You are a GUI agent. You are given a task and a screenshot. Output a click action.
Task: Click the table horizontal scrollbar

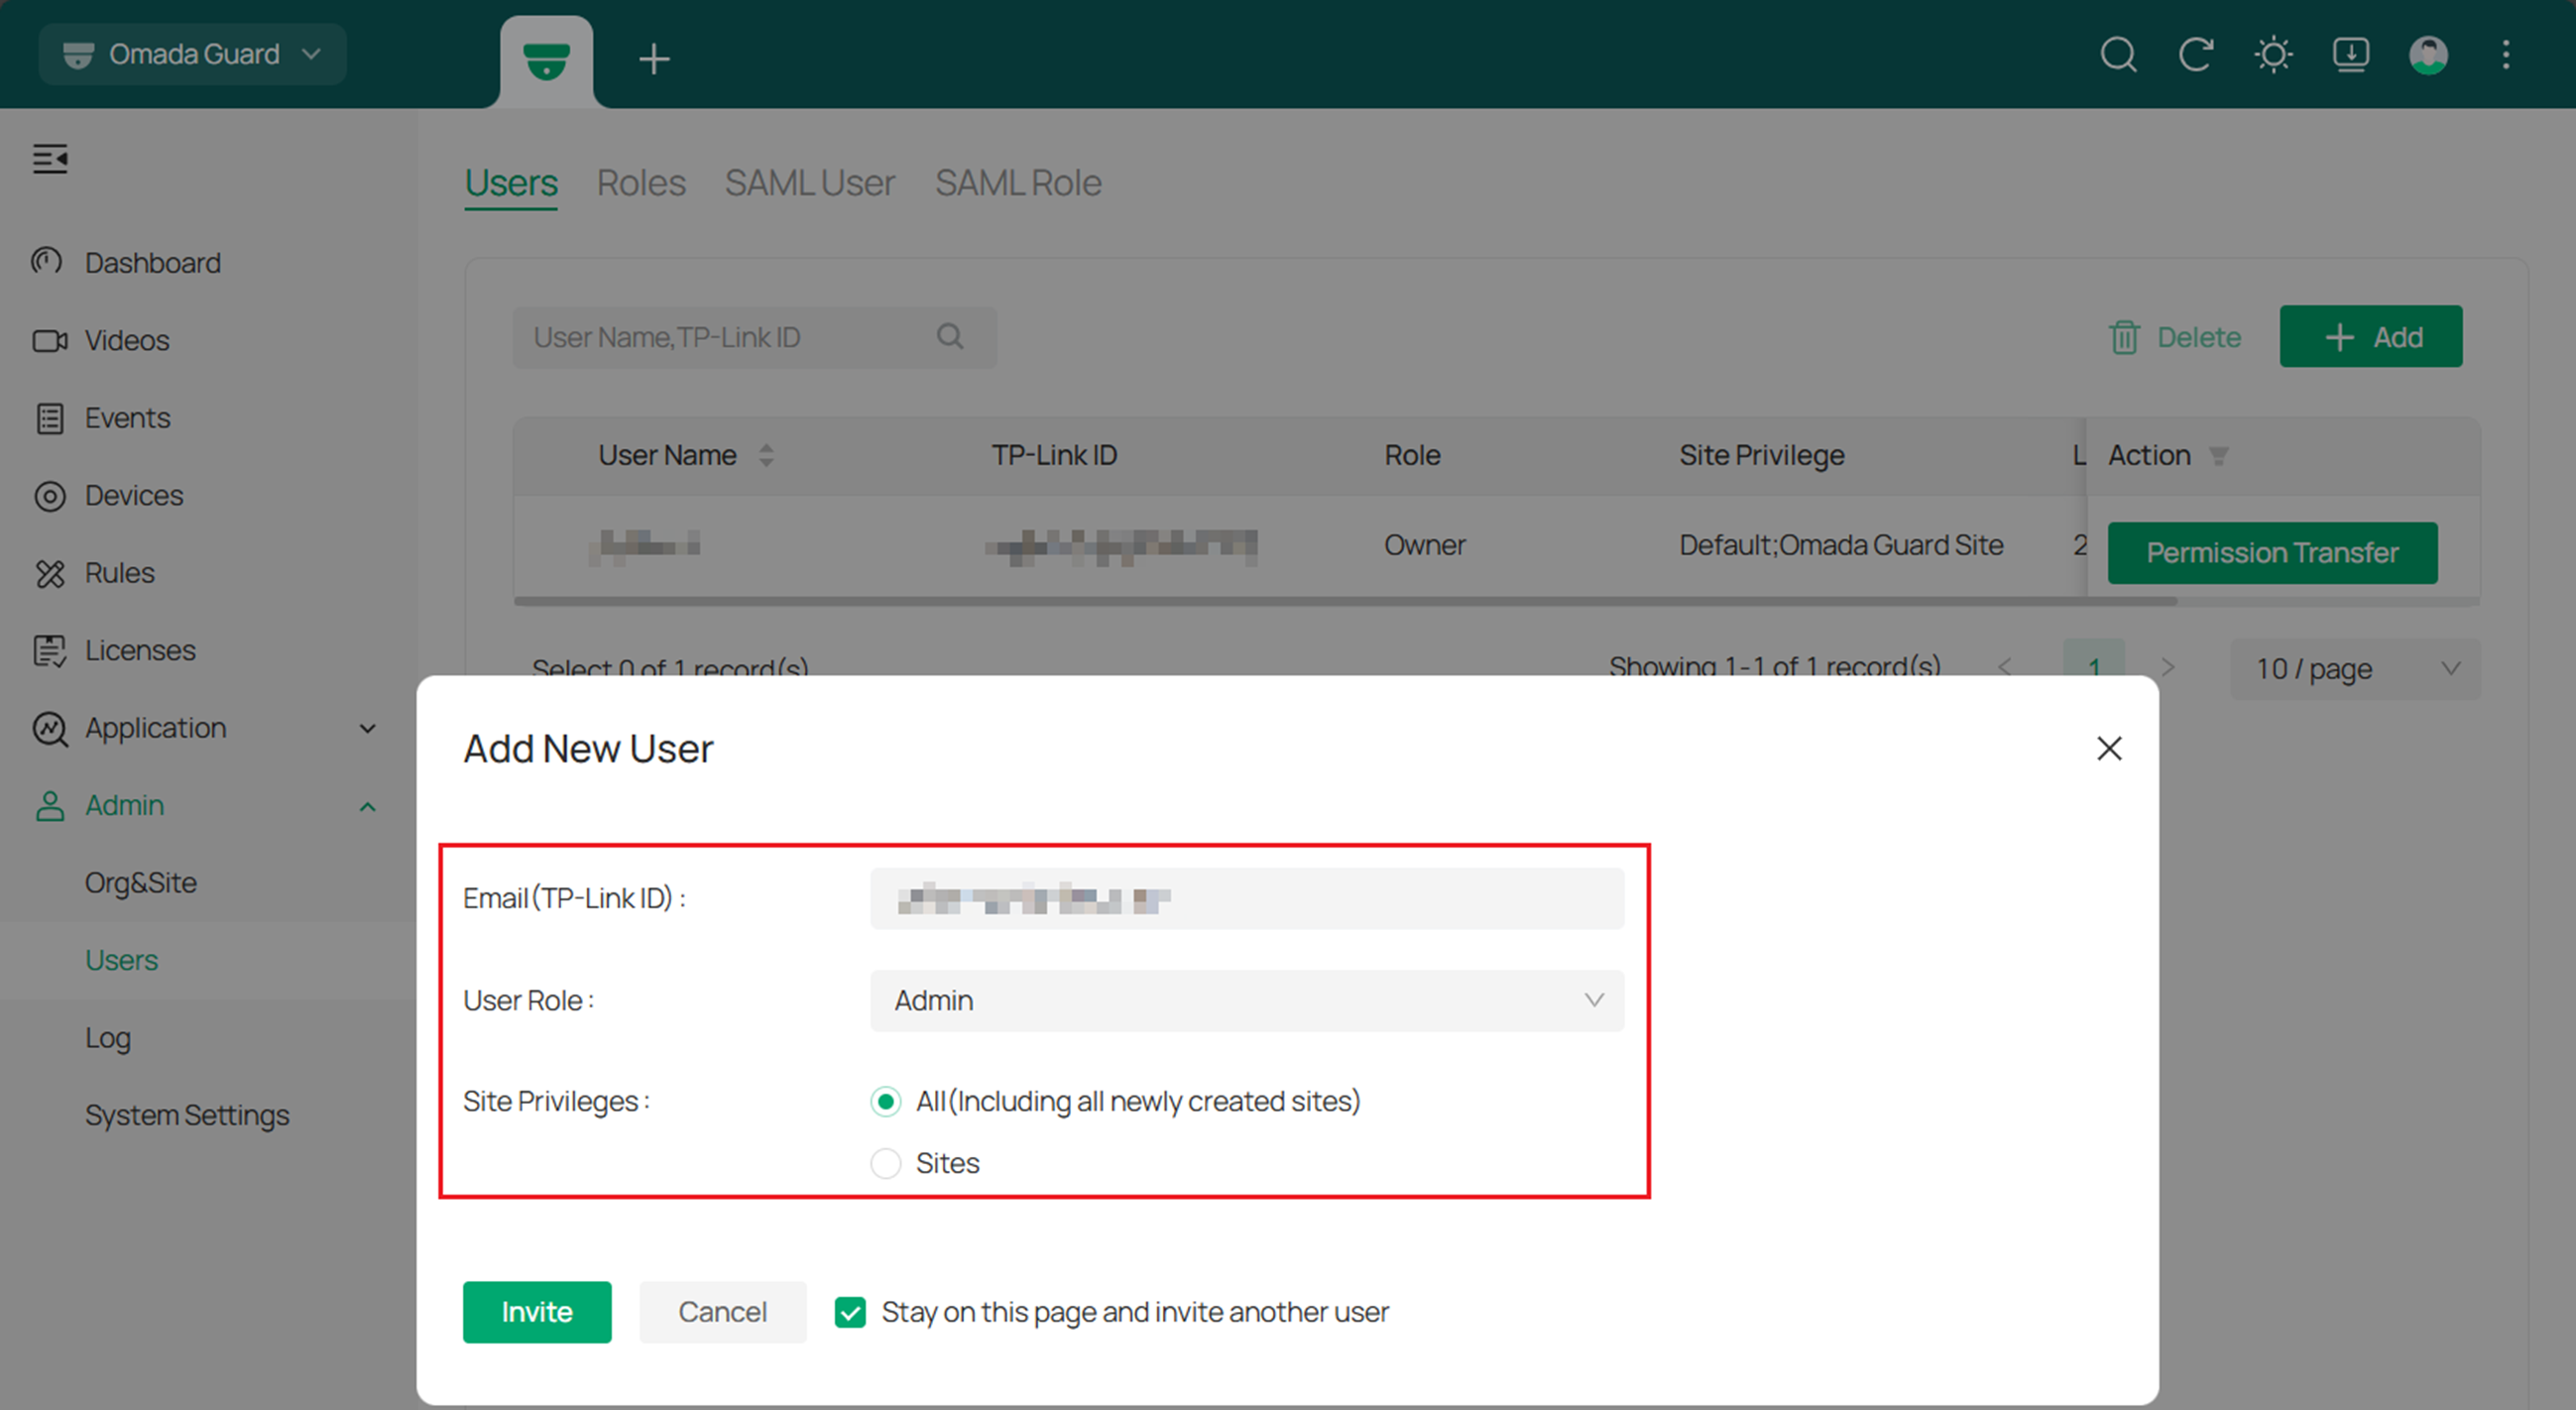[1345, 602]
